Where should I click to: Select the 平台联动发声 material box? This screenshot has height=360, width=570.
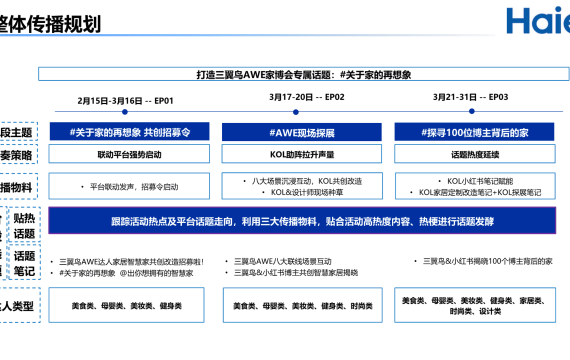coord(129,186)
